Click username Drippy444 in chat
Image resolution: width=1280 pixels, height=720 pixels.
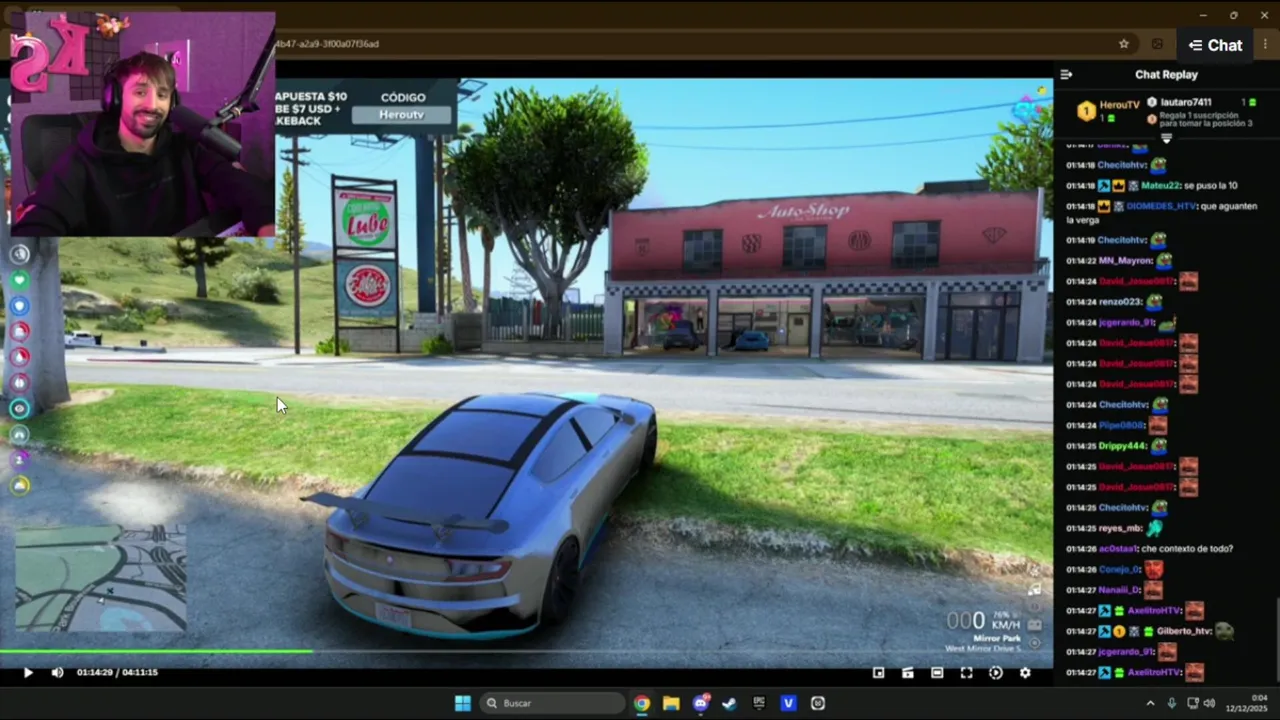pos(1123,446)
